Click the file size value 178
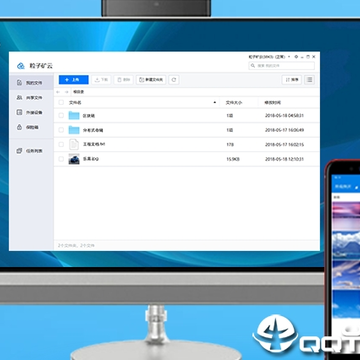This screenshot has width=360, height=360. 230,144
